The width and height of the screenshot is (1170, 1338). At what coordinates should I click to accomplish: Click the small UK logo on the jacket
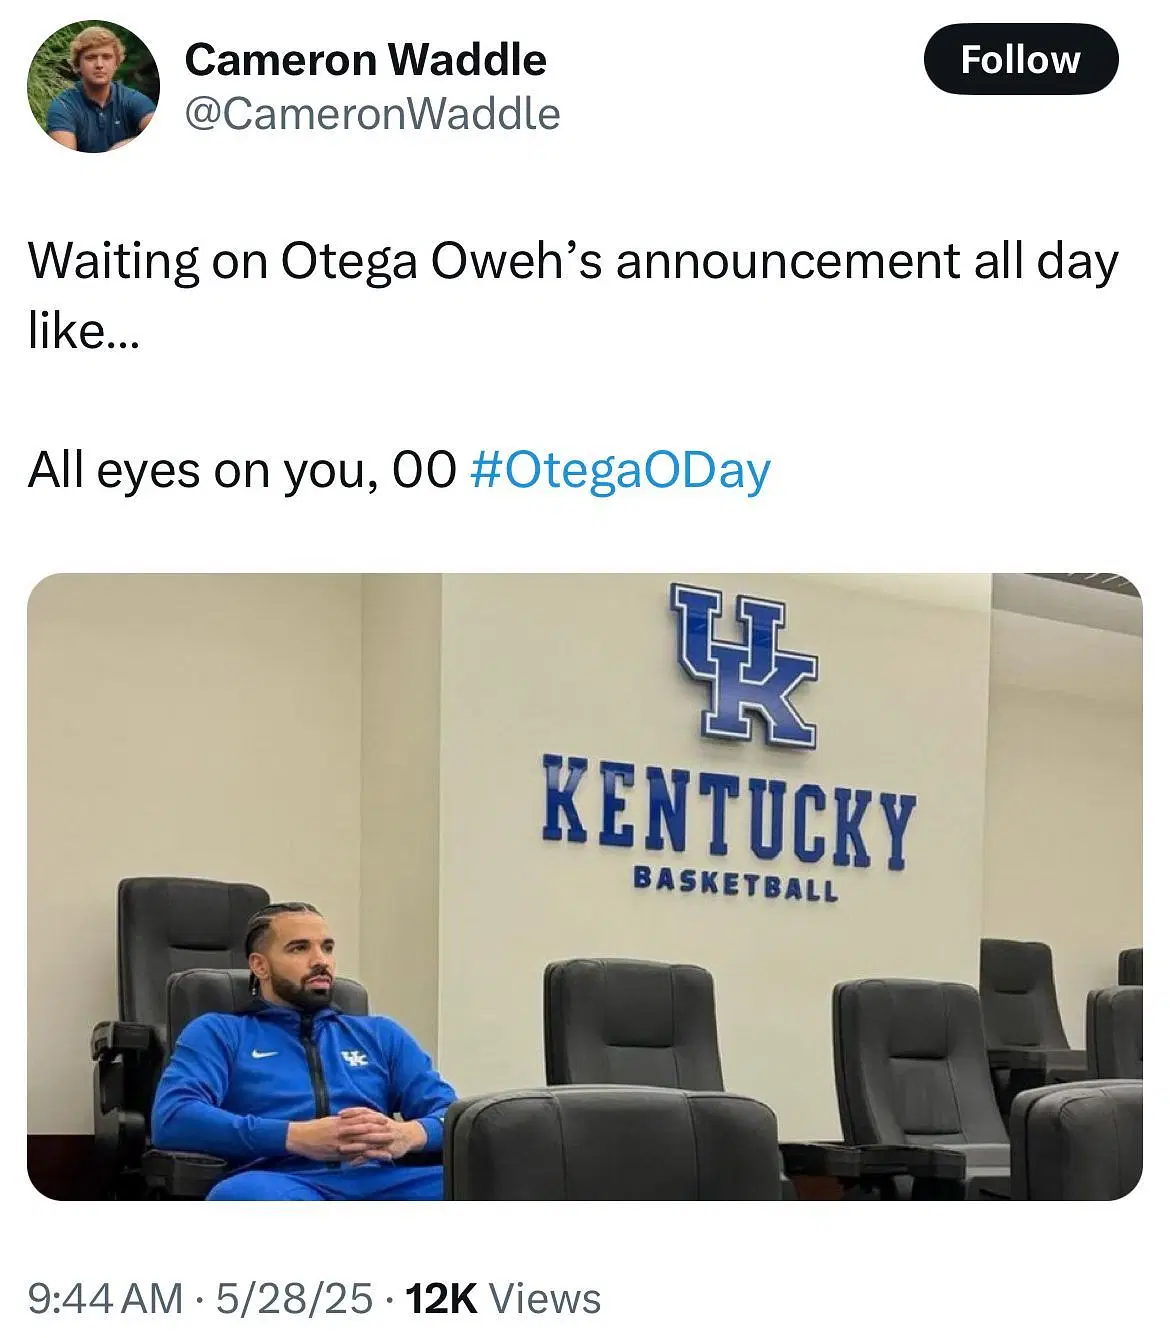(354, 1060)
